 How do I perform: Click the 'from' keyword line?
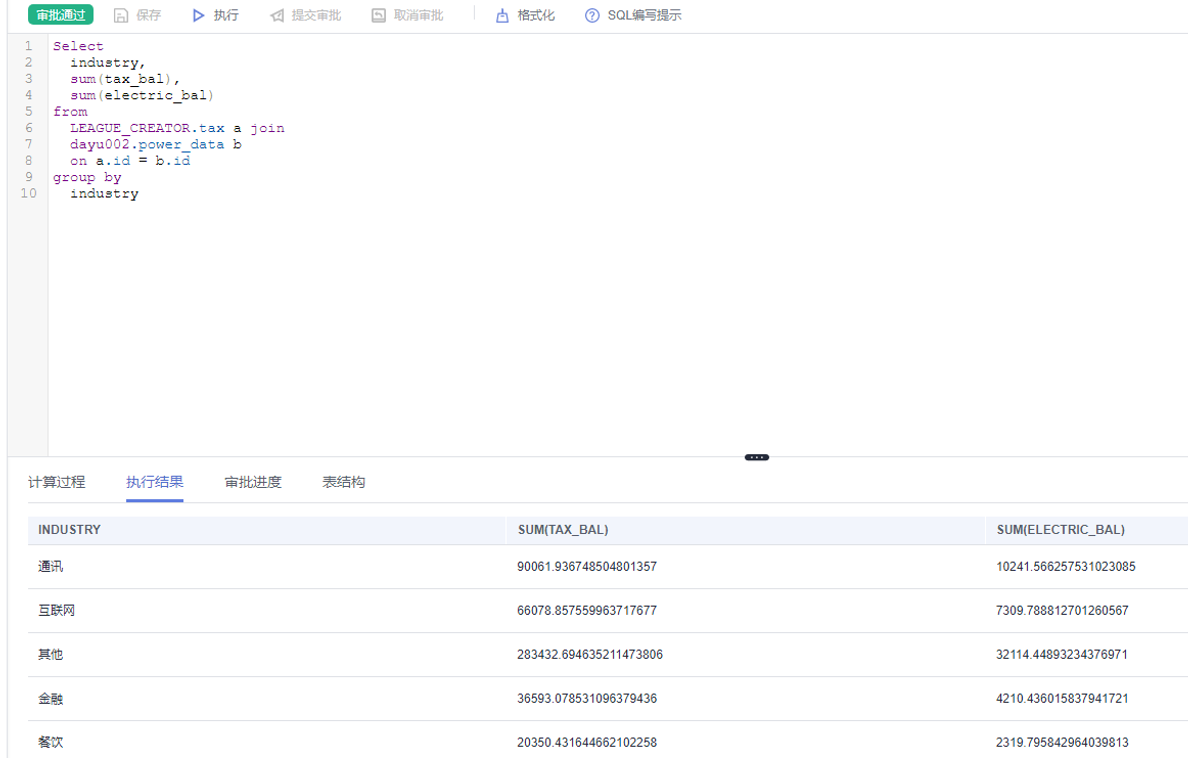coord(70,111)
